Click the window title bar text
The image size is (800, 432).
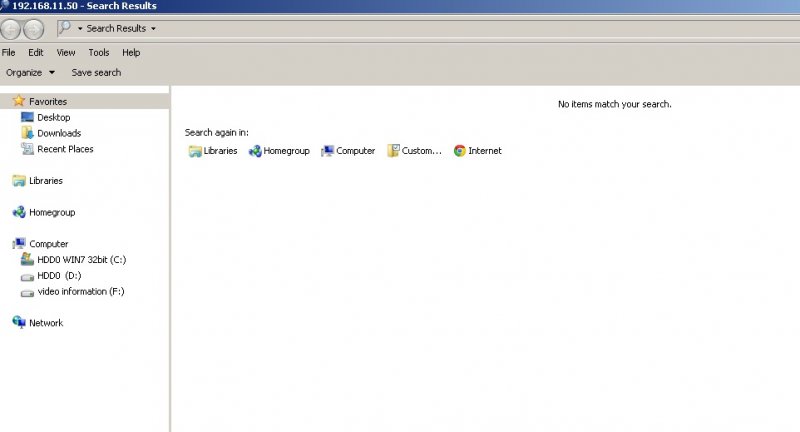[84, 6]
